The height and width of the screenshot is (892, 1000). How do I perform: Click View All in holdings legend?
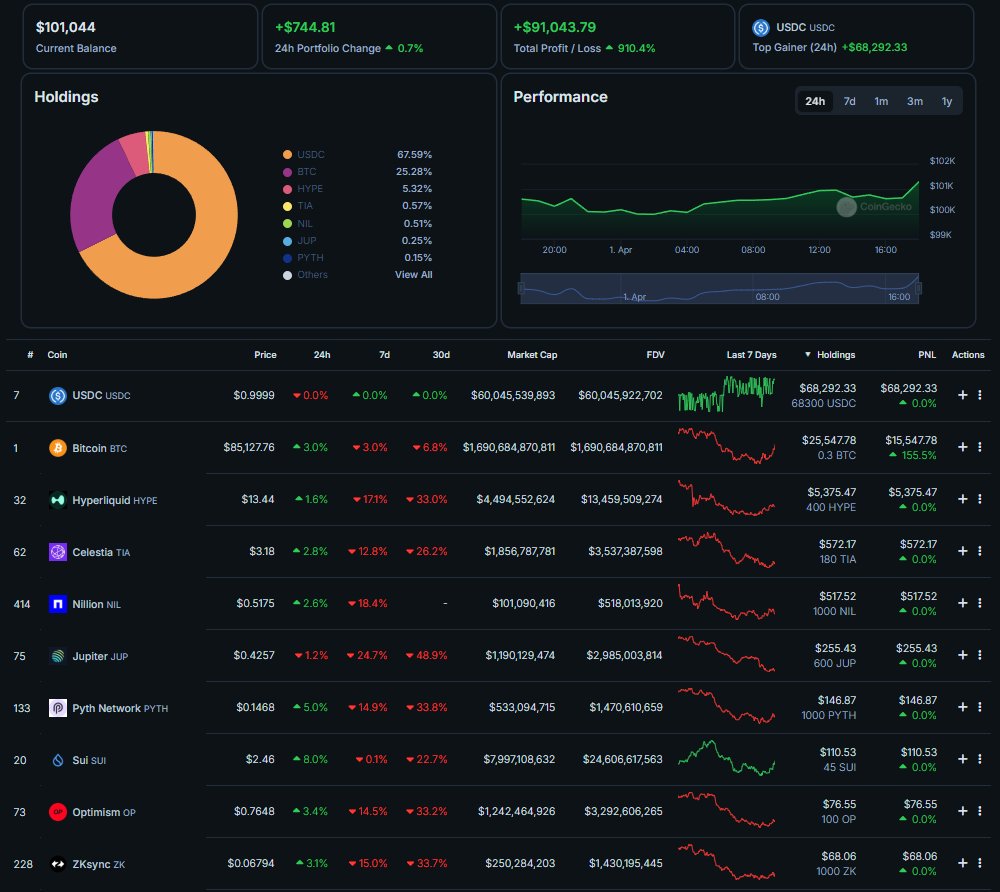click(413, 275)
